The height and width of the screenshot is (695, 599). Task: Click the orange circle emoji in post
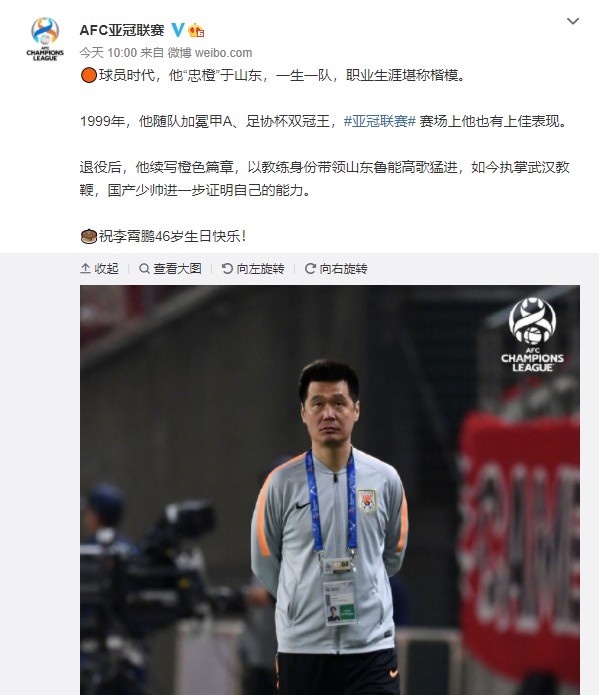point(89,75)
